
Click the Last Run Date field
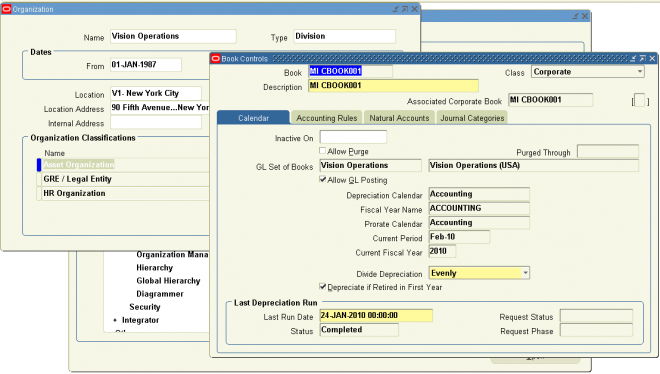click(x=376, y=316)
